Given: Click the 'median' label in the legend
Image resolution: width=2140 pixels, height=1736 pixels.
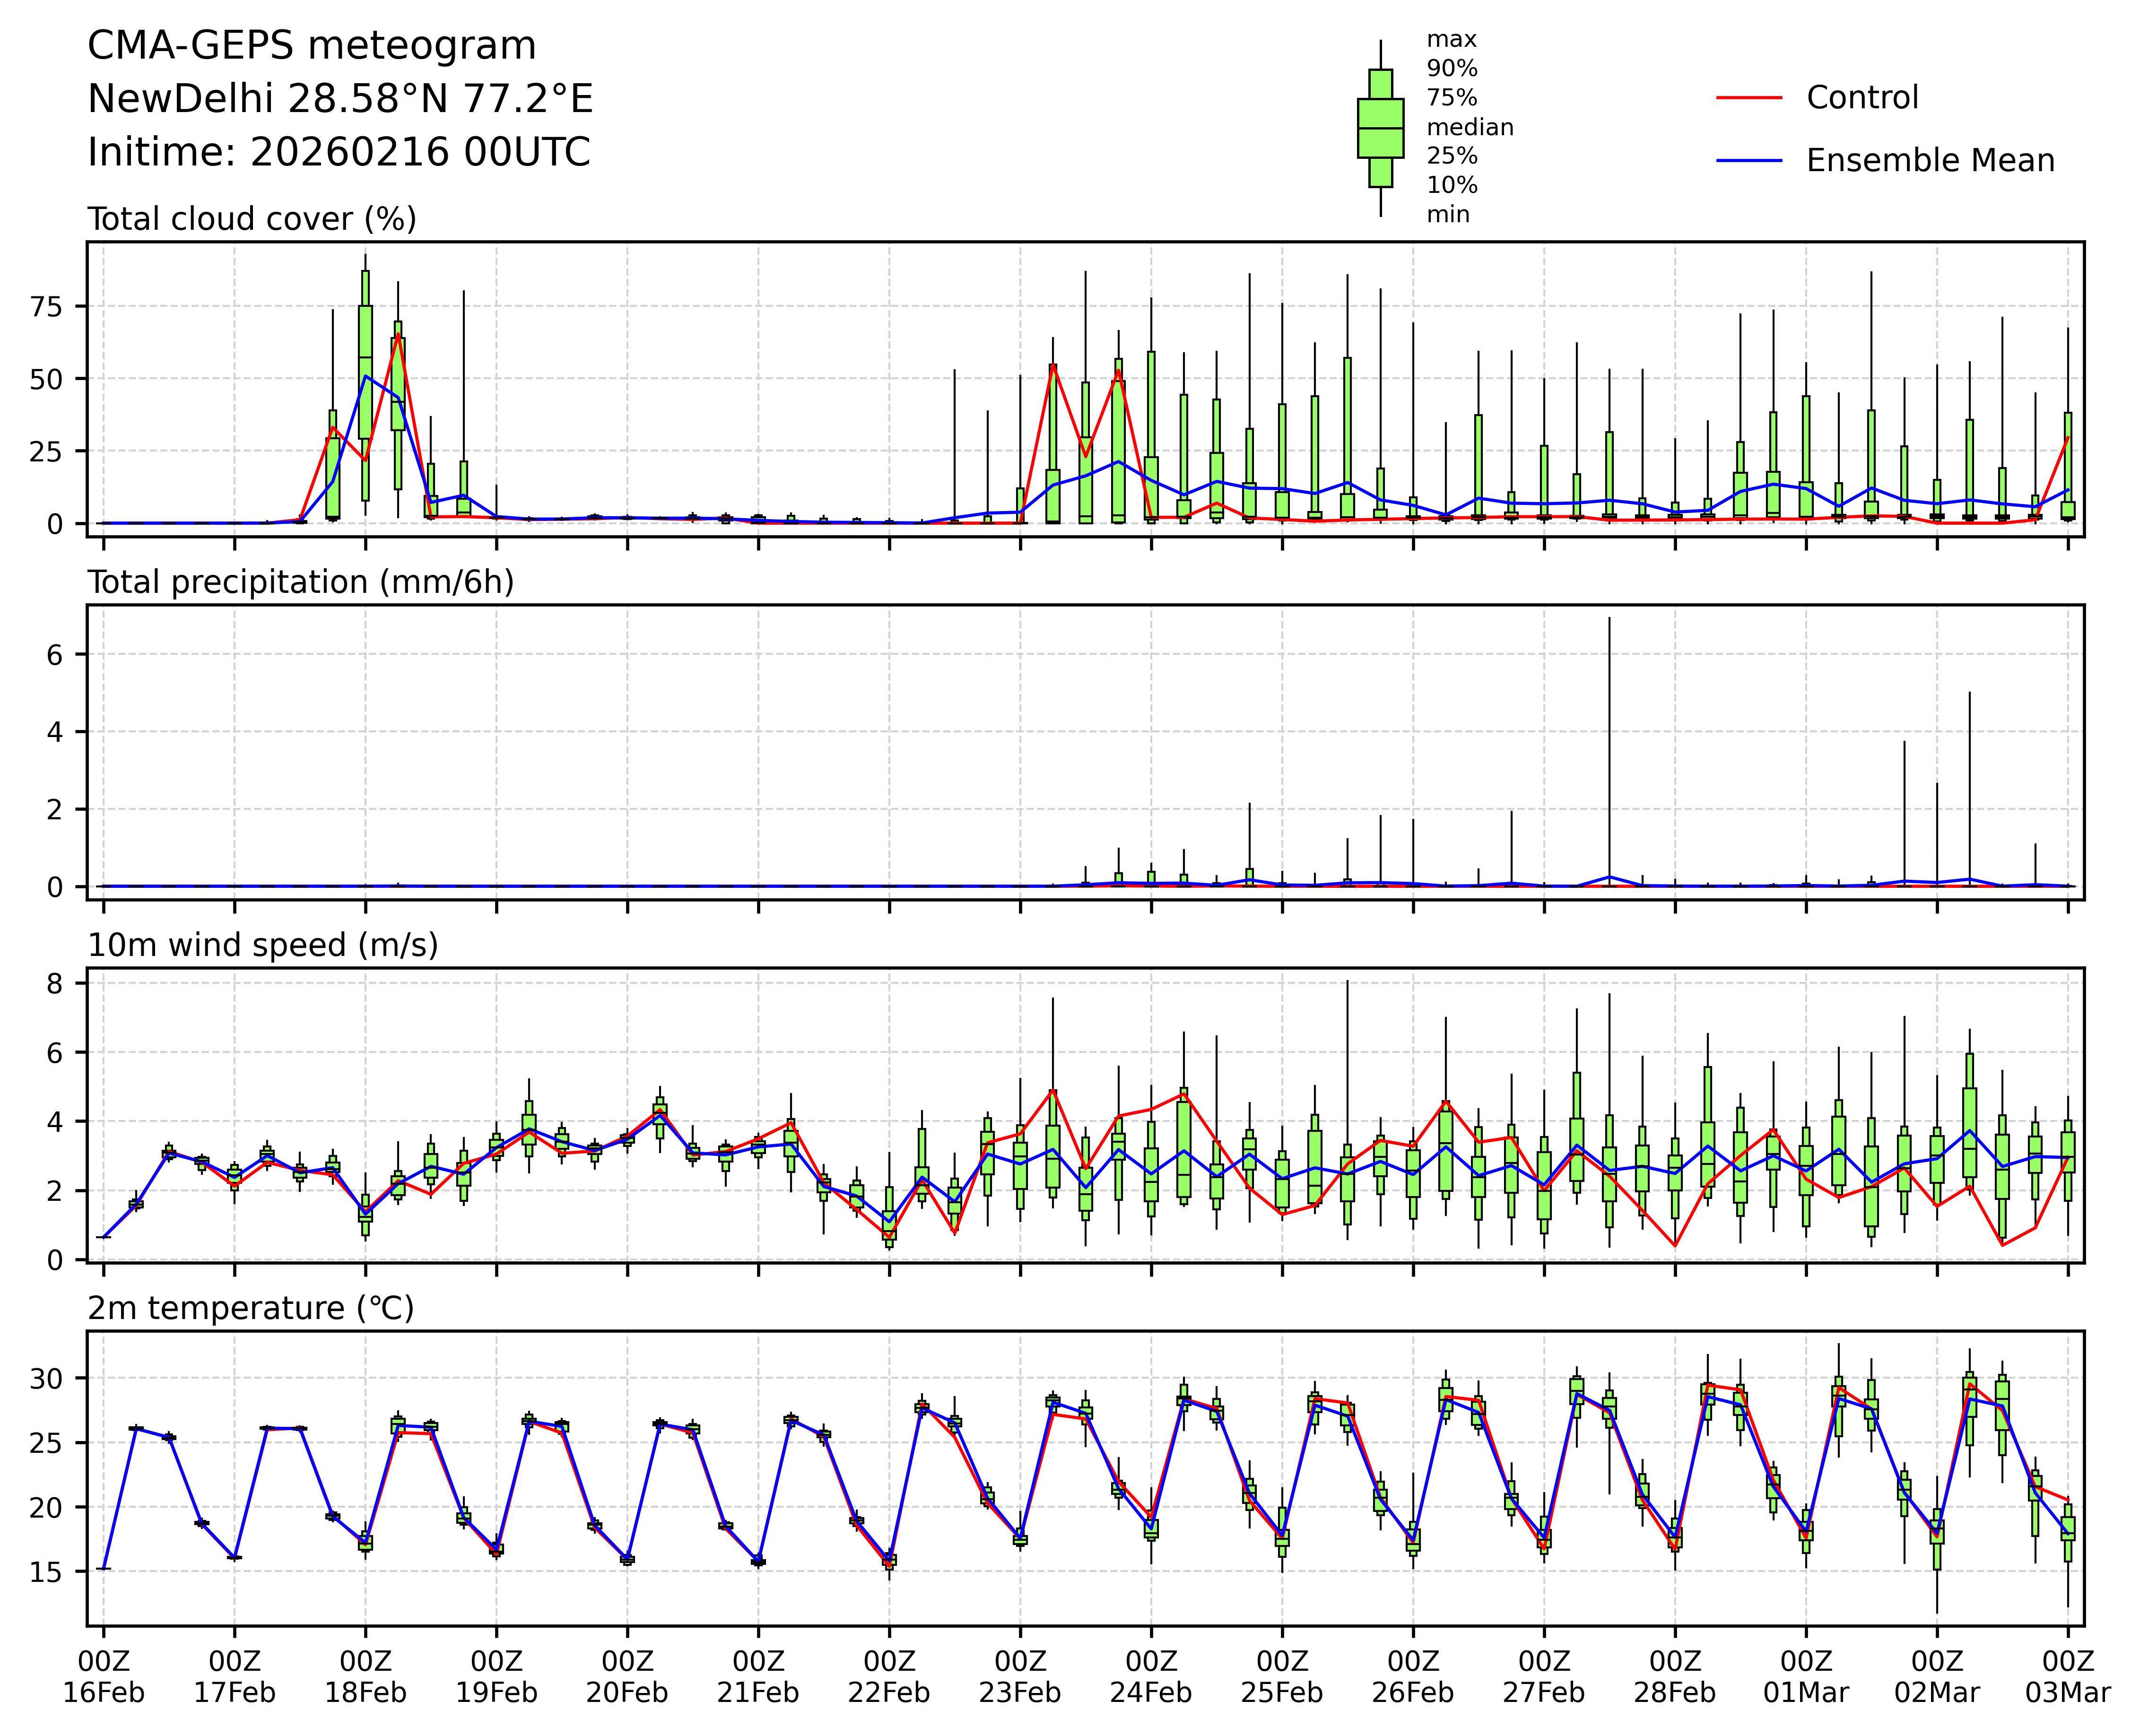Looking at the screenshot, I should 1469,127.
